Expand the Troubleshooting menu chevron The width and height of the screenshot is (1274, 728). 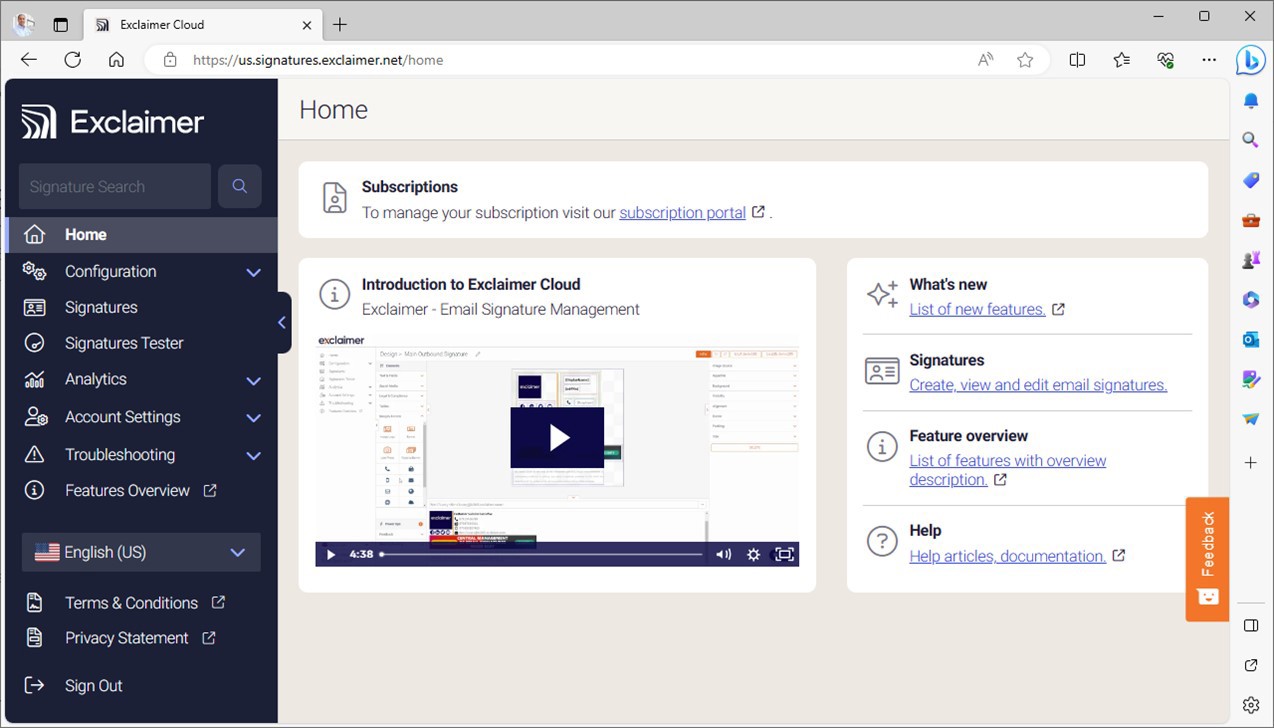tap(253, 455)
